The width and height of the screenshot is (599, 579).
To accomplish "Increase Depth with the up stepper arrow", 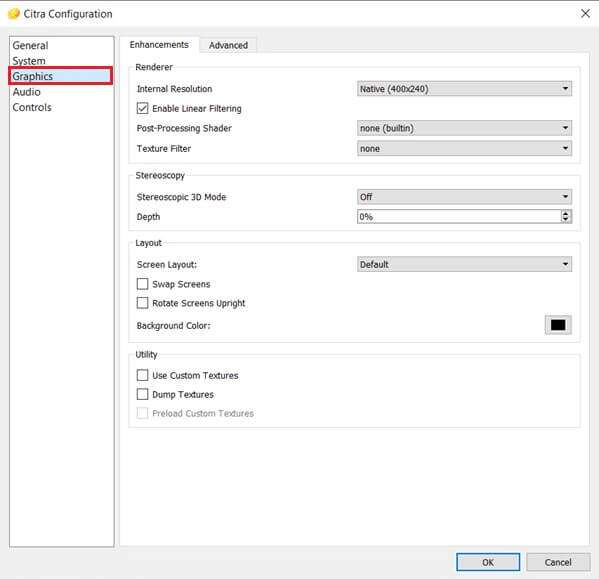I will [565, 213].
